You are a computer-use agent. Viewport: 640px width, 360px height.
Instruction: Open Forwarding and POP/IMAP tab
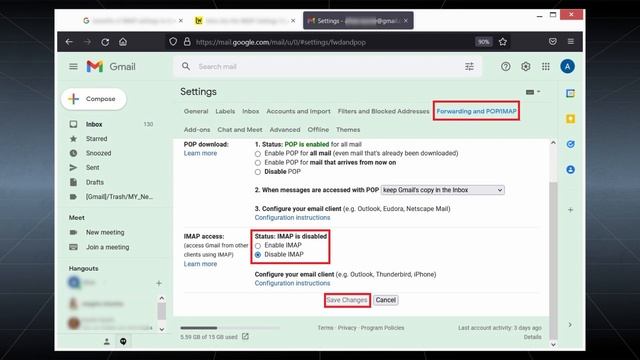point(476,111)
